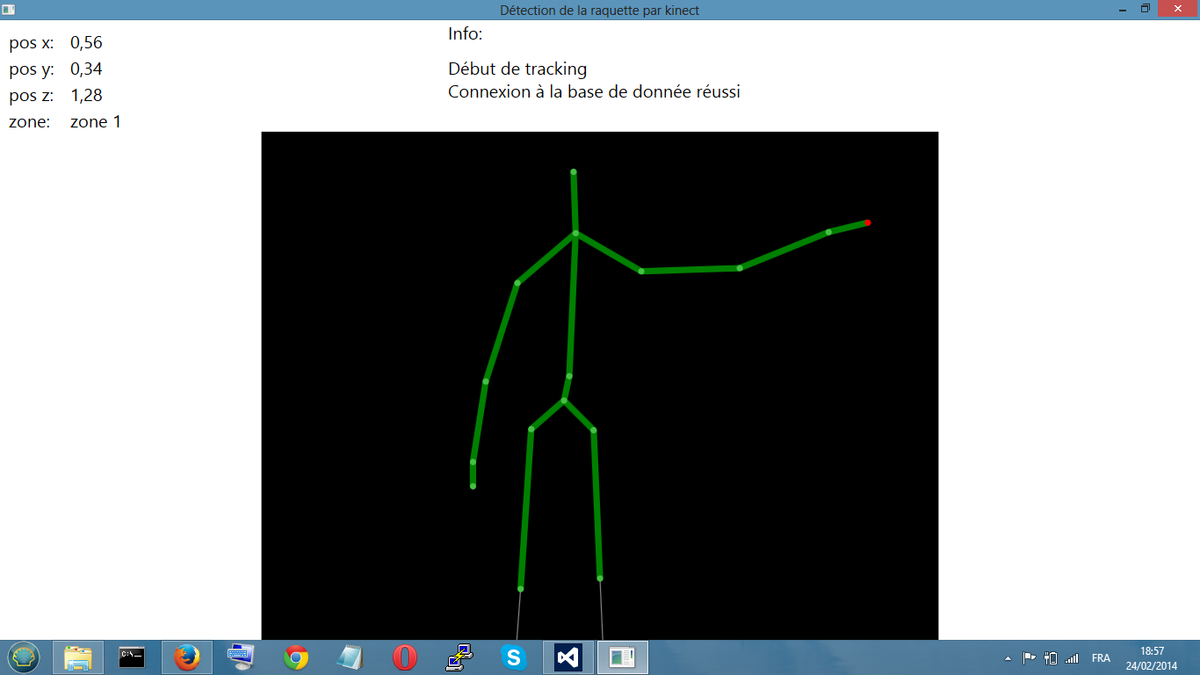The height and width of the screenshot is (675, 1200).
Task: Launch Opera browser from the taskbar
Action: (404, 657)
